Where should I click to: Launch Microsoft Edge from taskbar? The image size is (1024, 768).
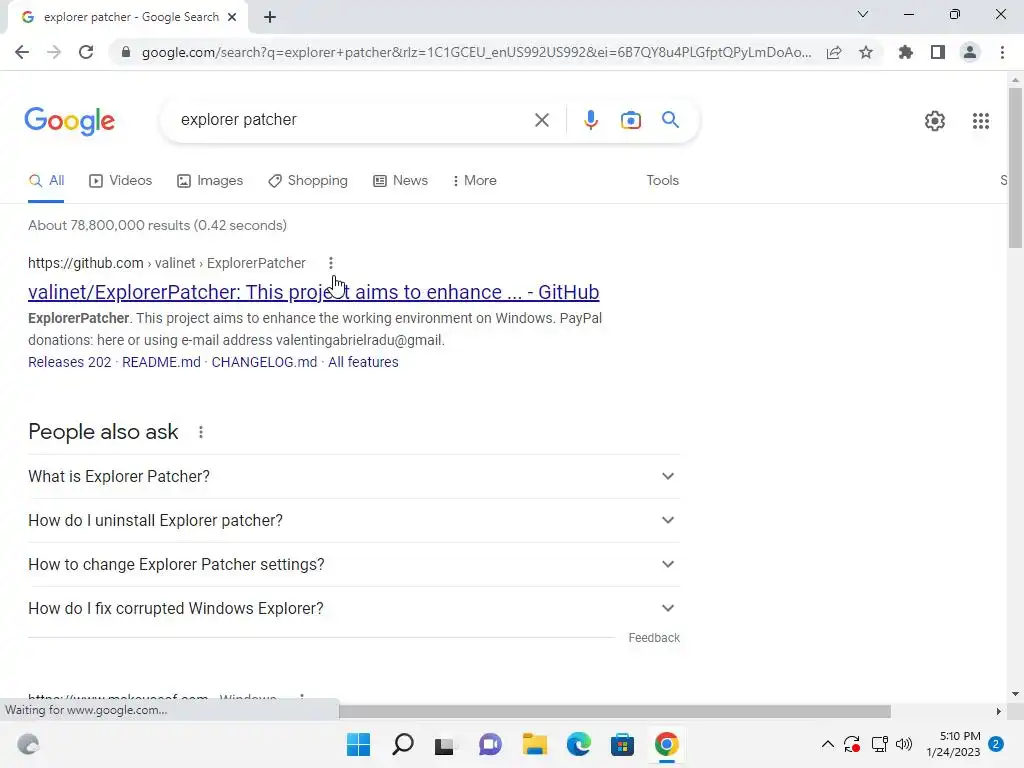click(x=578, y=744)
